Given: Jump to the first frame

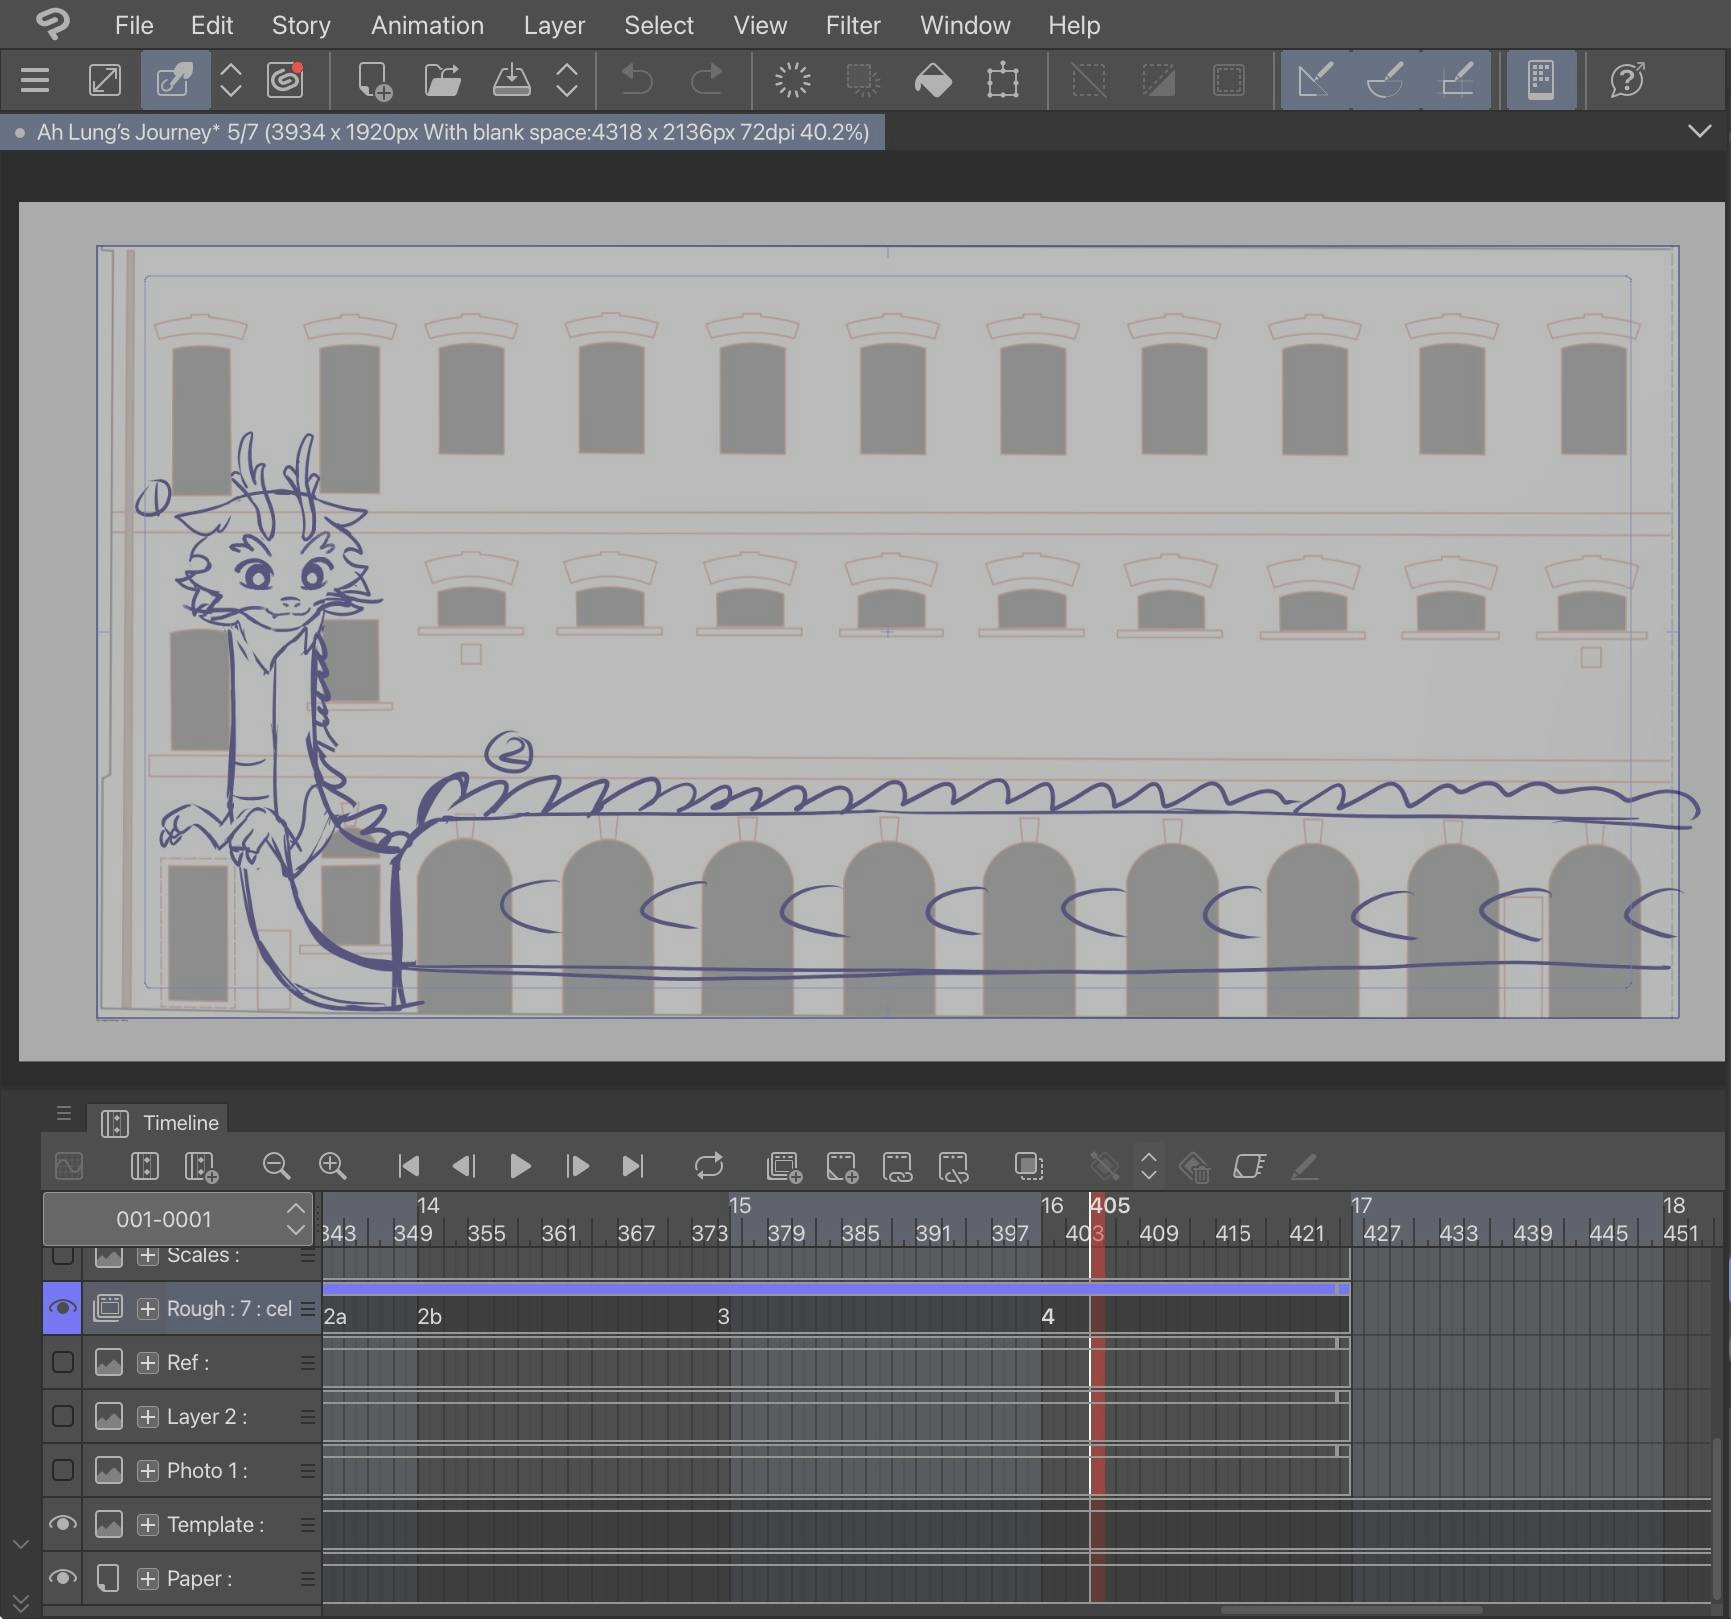Looking at the screenshot, I should click(x=408, y=1166).
